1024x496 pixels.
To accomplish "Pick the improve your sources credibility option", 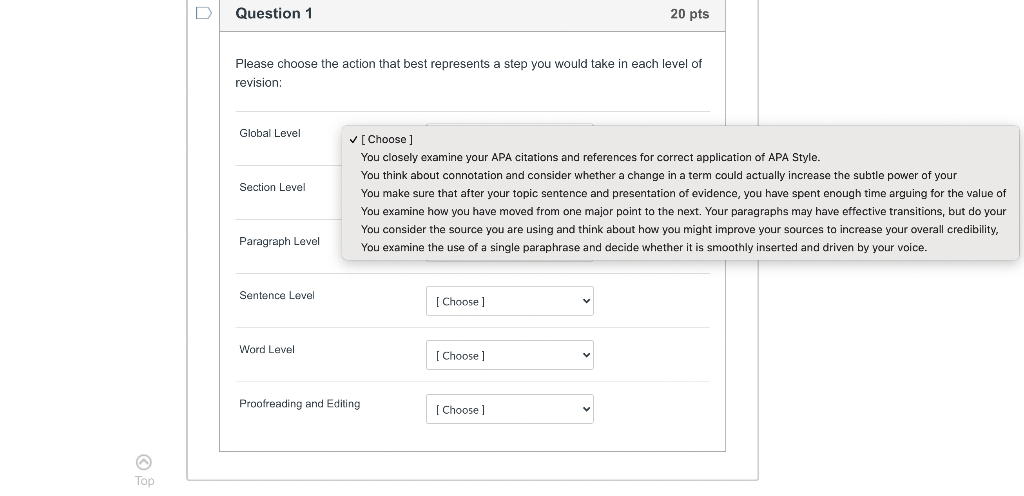I will [679, 229].
